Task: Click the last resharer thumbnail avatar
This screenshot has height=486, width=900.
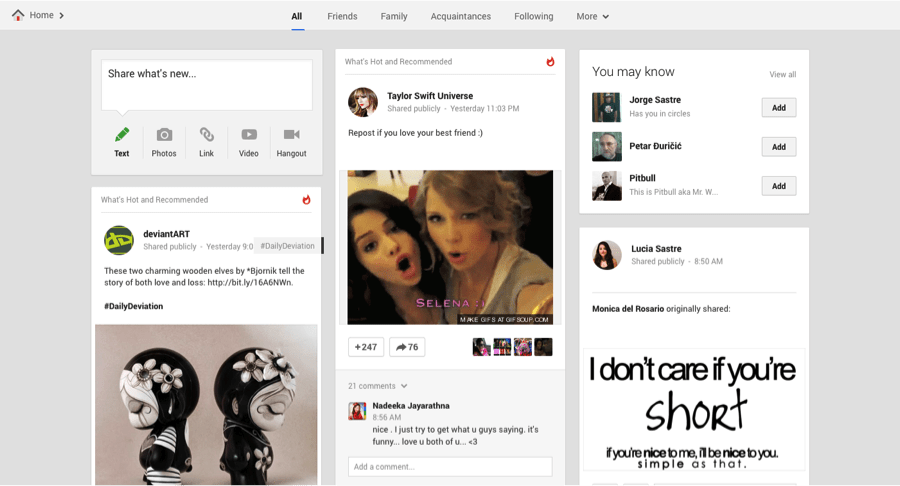Action: [x=543, y=347]
